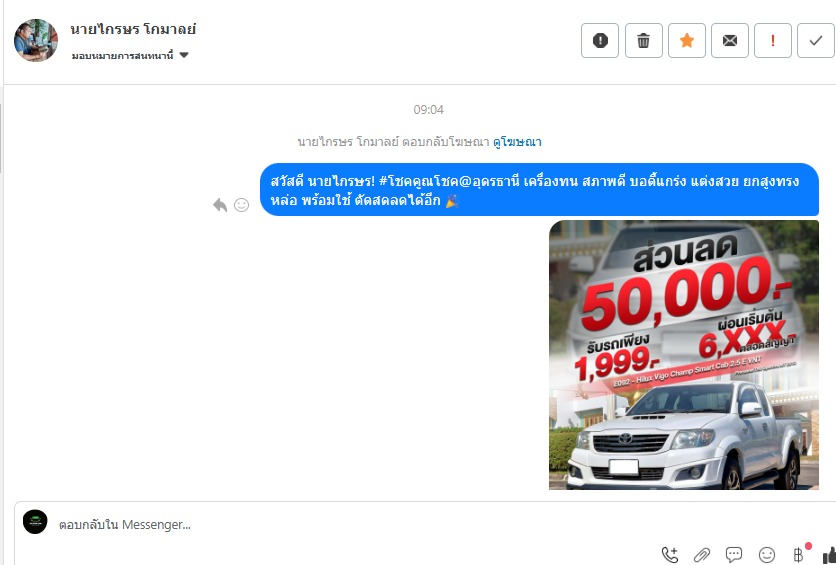Toggle the orange star follow-up icon

click(x=687, y=41)
